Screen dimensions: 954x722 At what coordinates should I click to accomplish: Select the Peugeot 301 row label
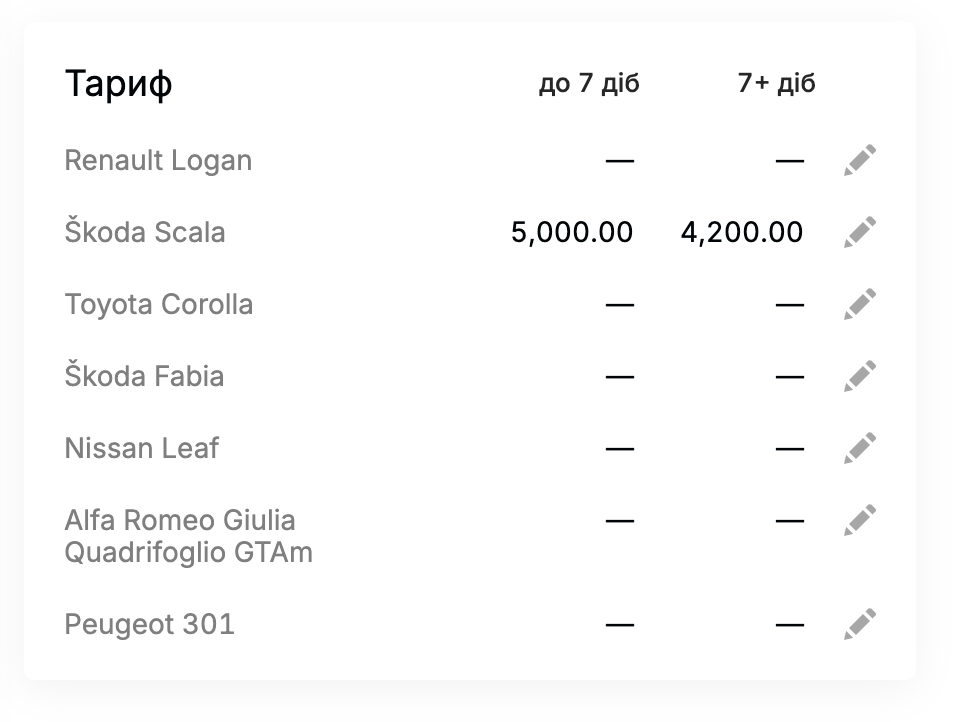coord(150,625)
